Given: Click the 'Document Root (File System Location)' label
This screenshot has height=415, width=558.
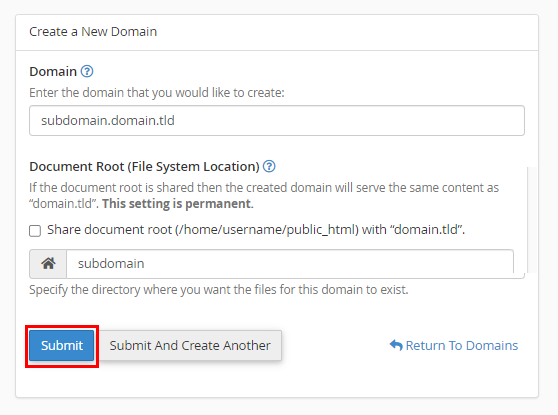Looking at the screenshot, I should coord(144,167).
